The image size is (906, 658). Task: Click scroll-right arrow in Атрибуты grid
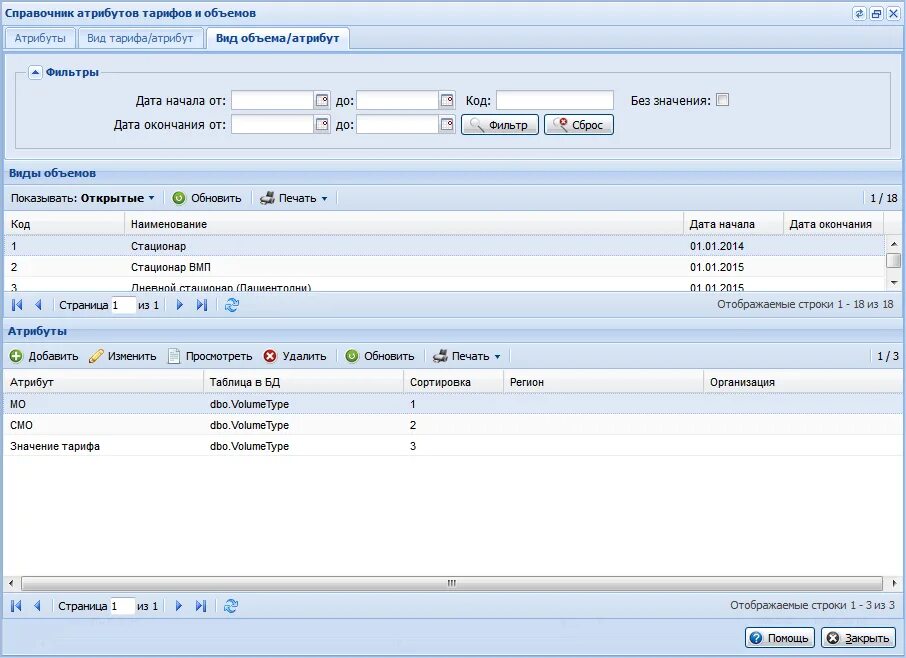[x=894, y=583]
